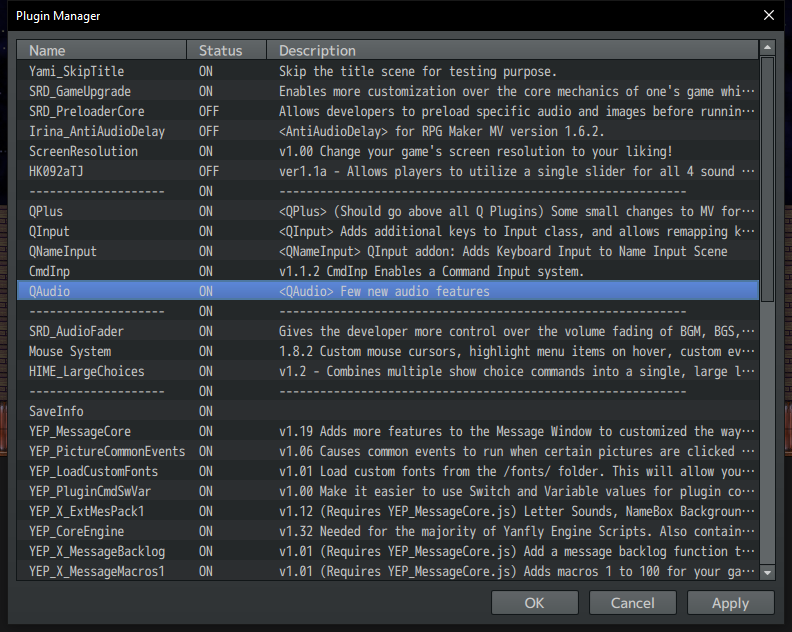Click ON status of ScreenResolution
The image size is (792, 632).
tap(206, 151)
